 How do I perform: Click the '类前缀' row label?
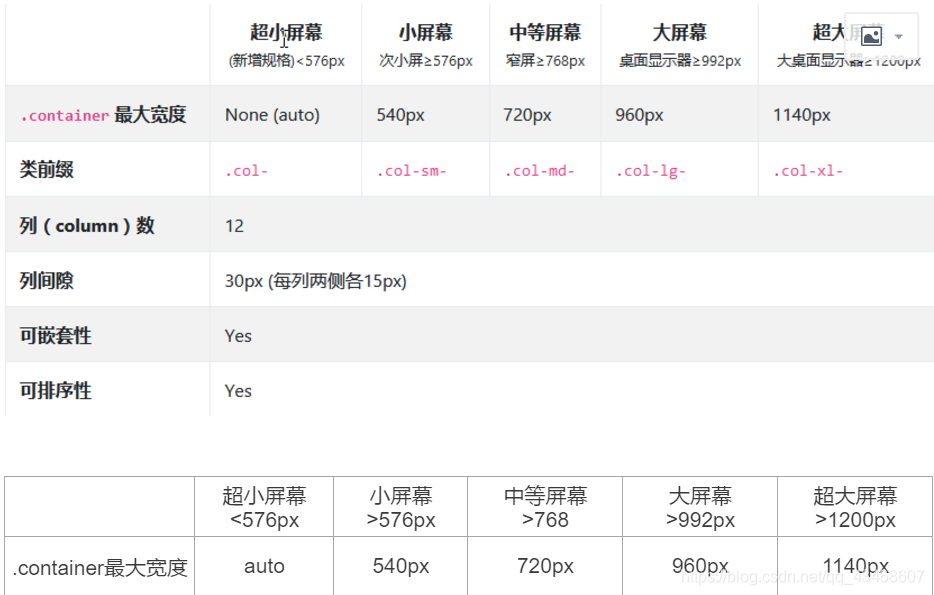[x=46, y=170]
